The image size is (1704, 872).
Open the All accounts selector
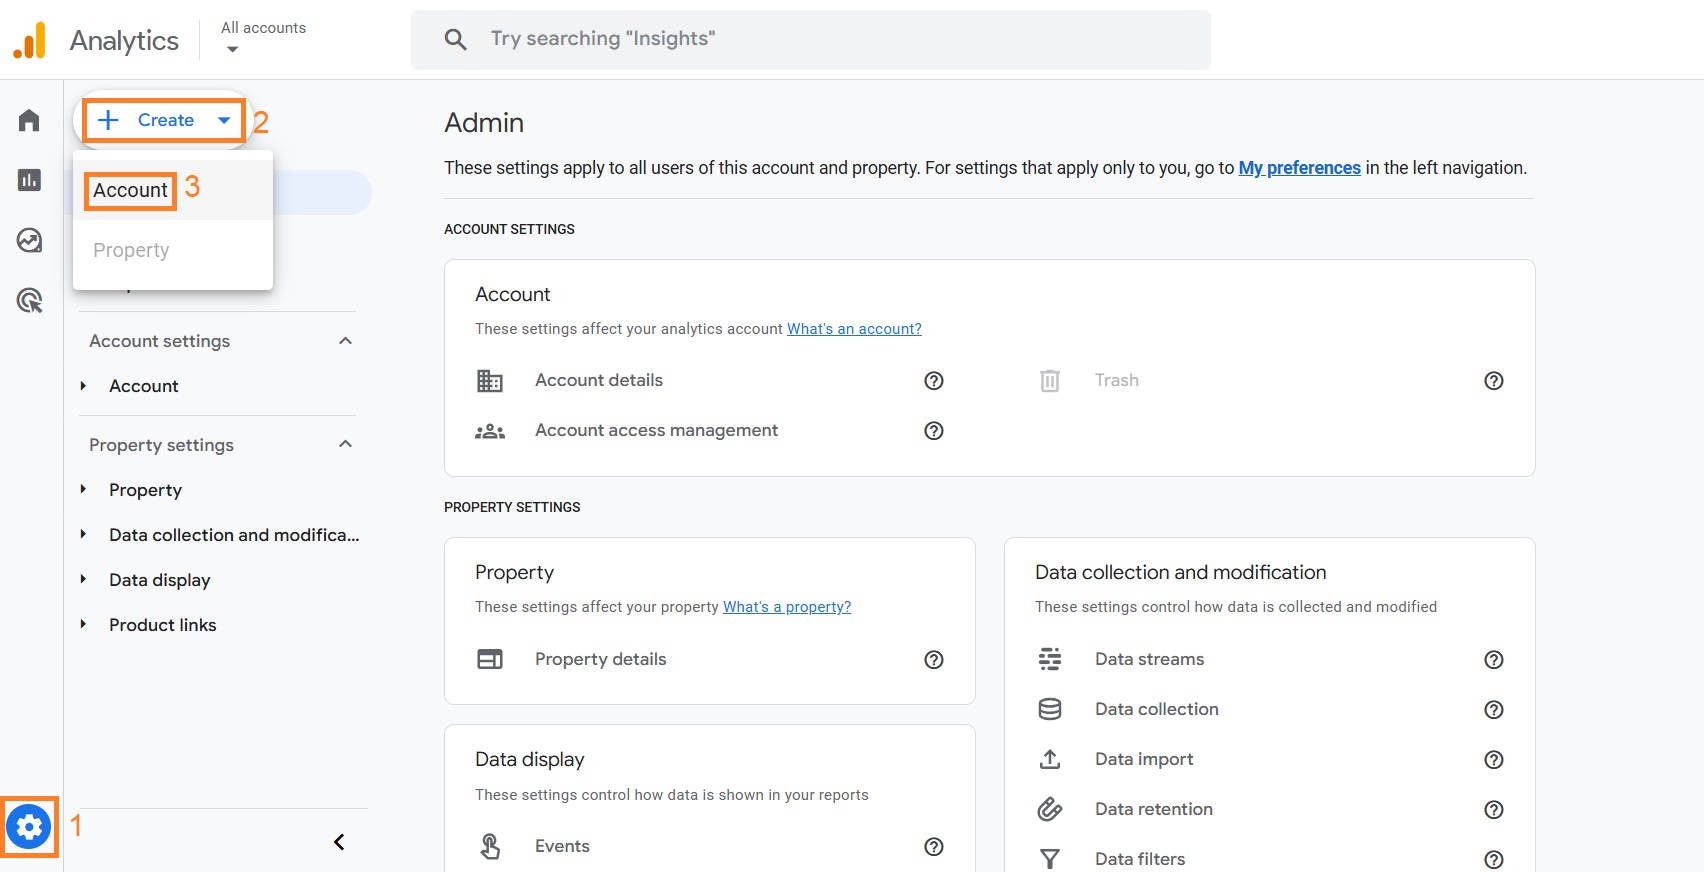pyautogui.click(x=263, y=38)
